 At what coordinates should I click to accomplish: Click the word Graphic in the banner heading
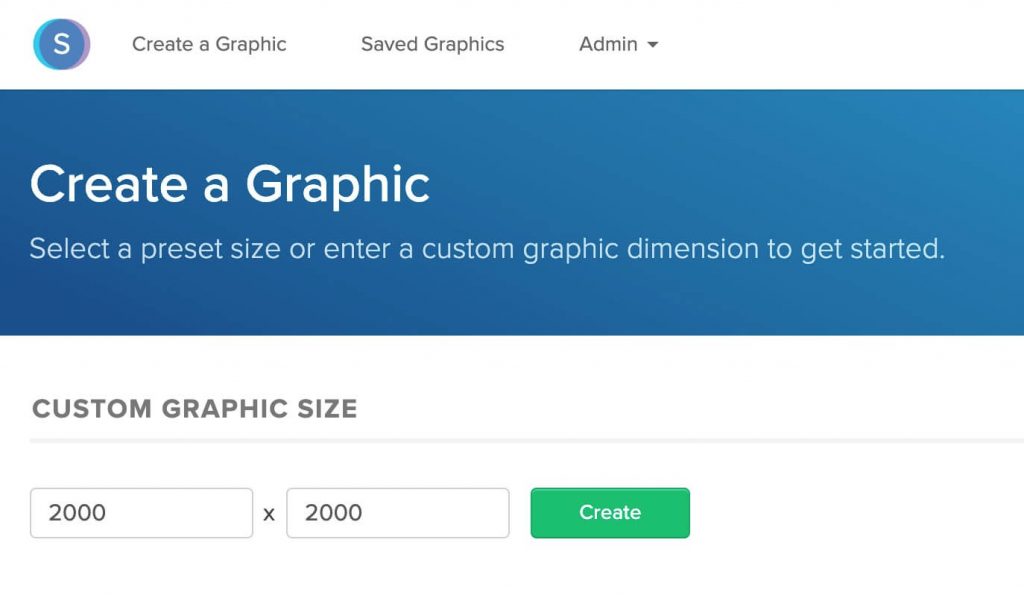(x=338, y=186)
